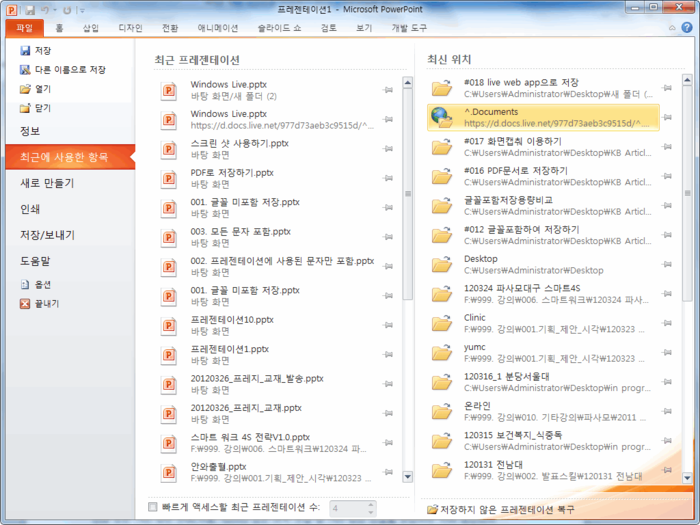Expand quick access toolbar customize dropdown
Viewport: 700px width, 525px height.
point(82,10)
